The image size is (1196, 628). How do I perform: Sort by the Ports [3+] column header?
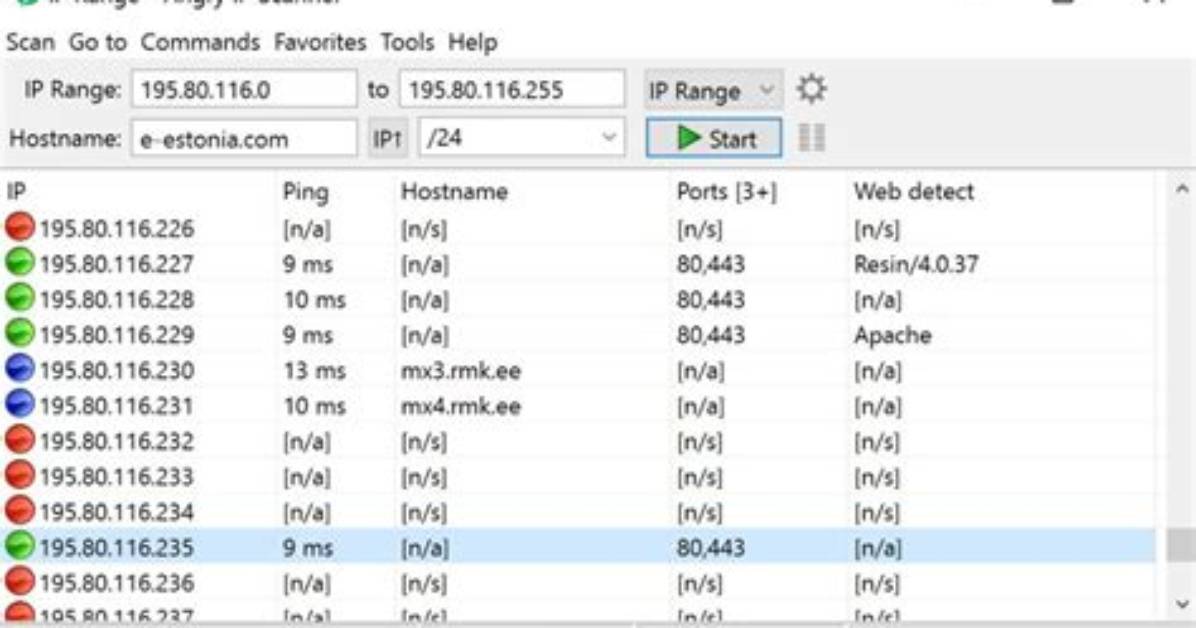point(726,191)
